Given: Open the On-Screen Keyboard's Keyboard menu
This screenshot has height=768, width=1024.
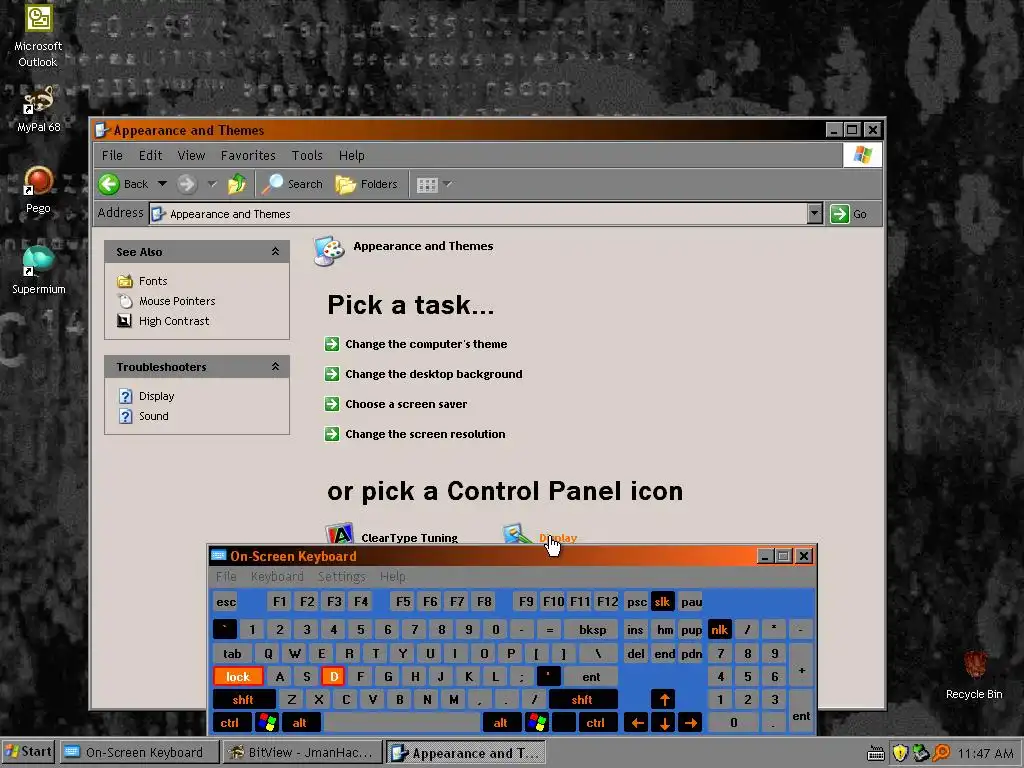Looking at the screenshot, I should point(277,577).
